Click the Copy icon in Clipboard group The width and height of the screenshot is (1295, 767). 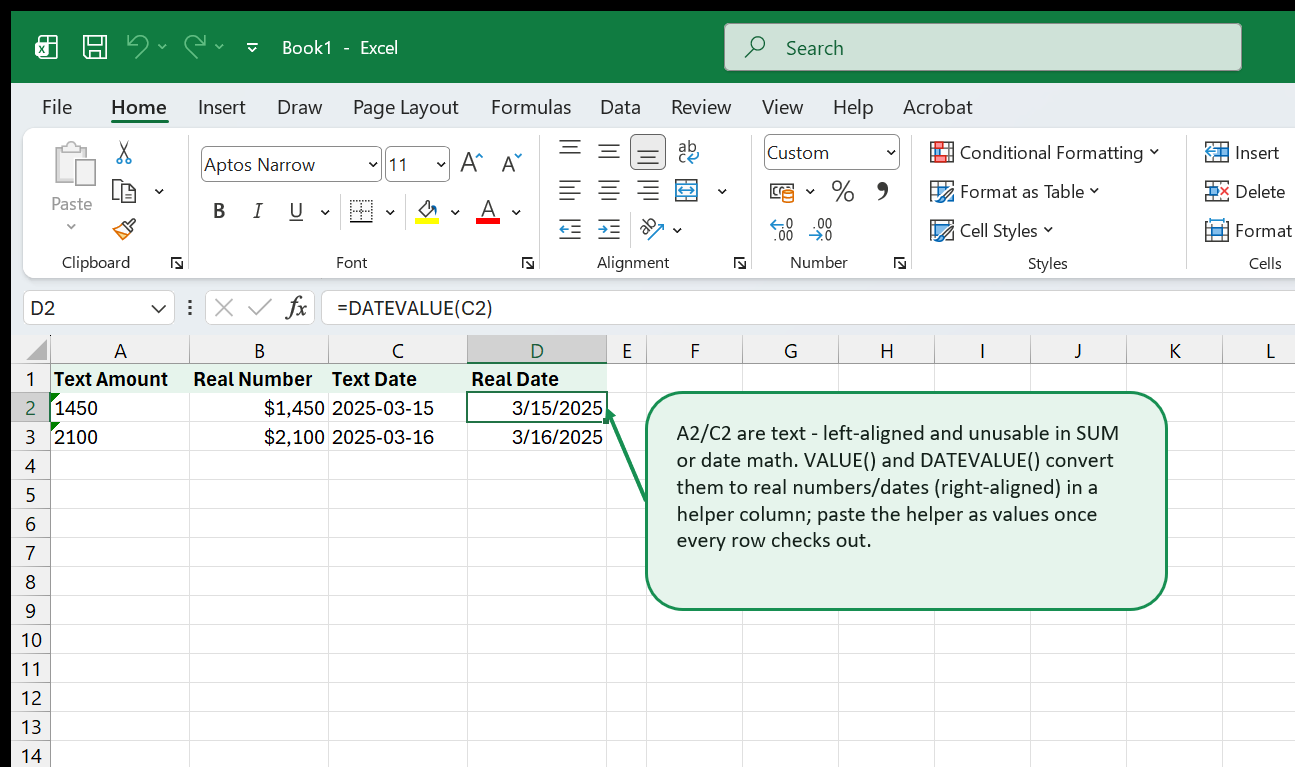(124, 191)
